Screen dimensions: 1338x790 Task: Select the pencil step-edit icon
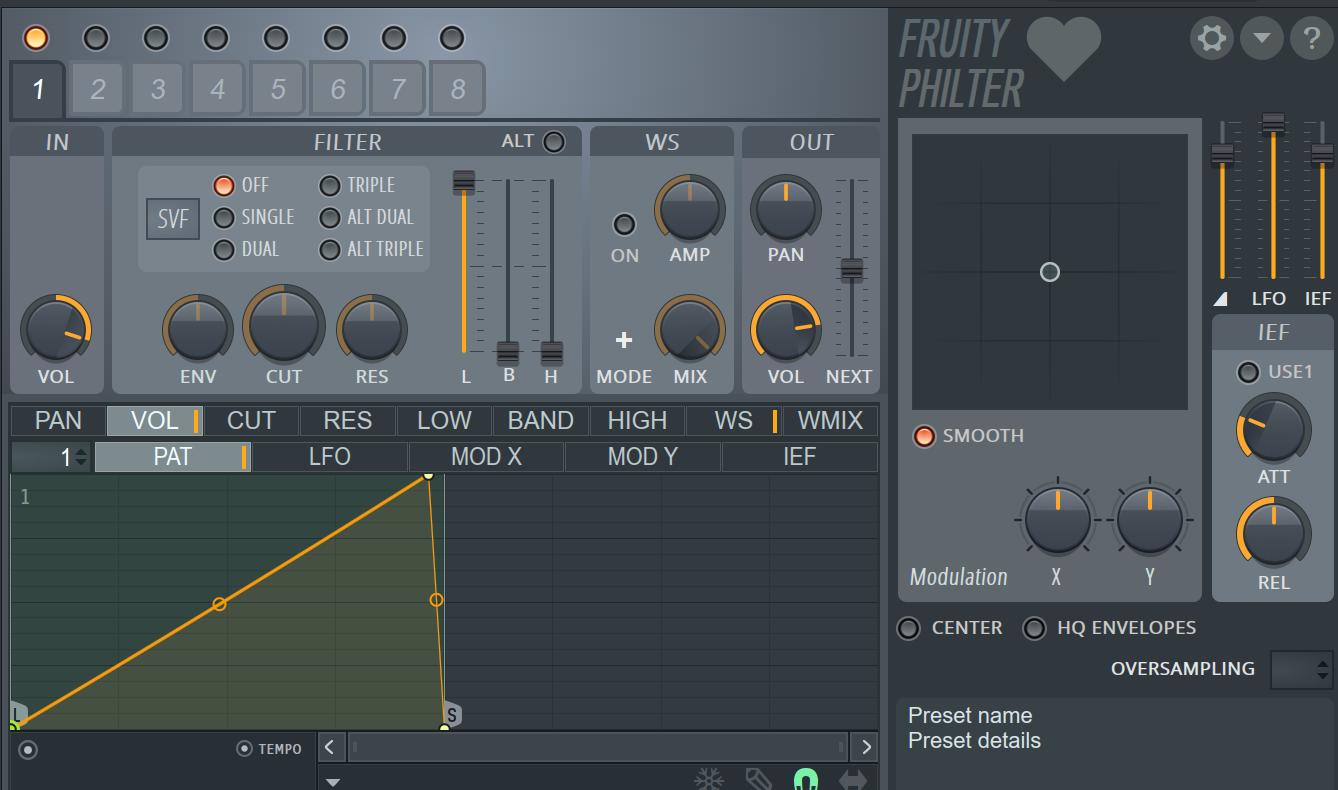coord(758,779)
